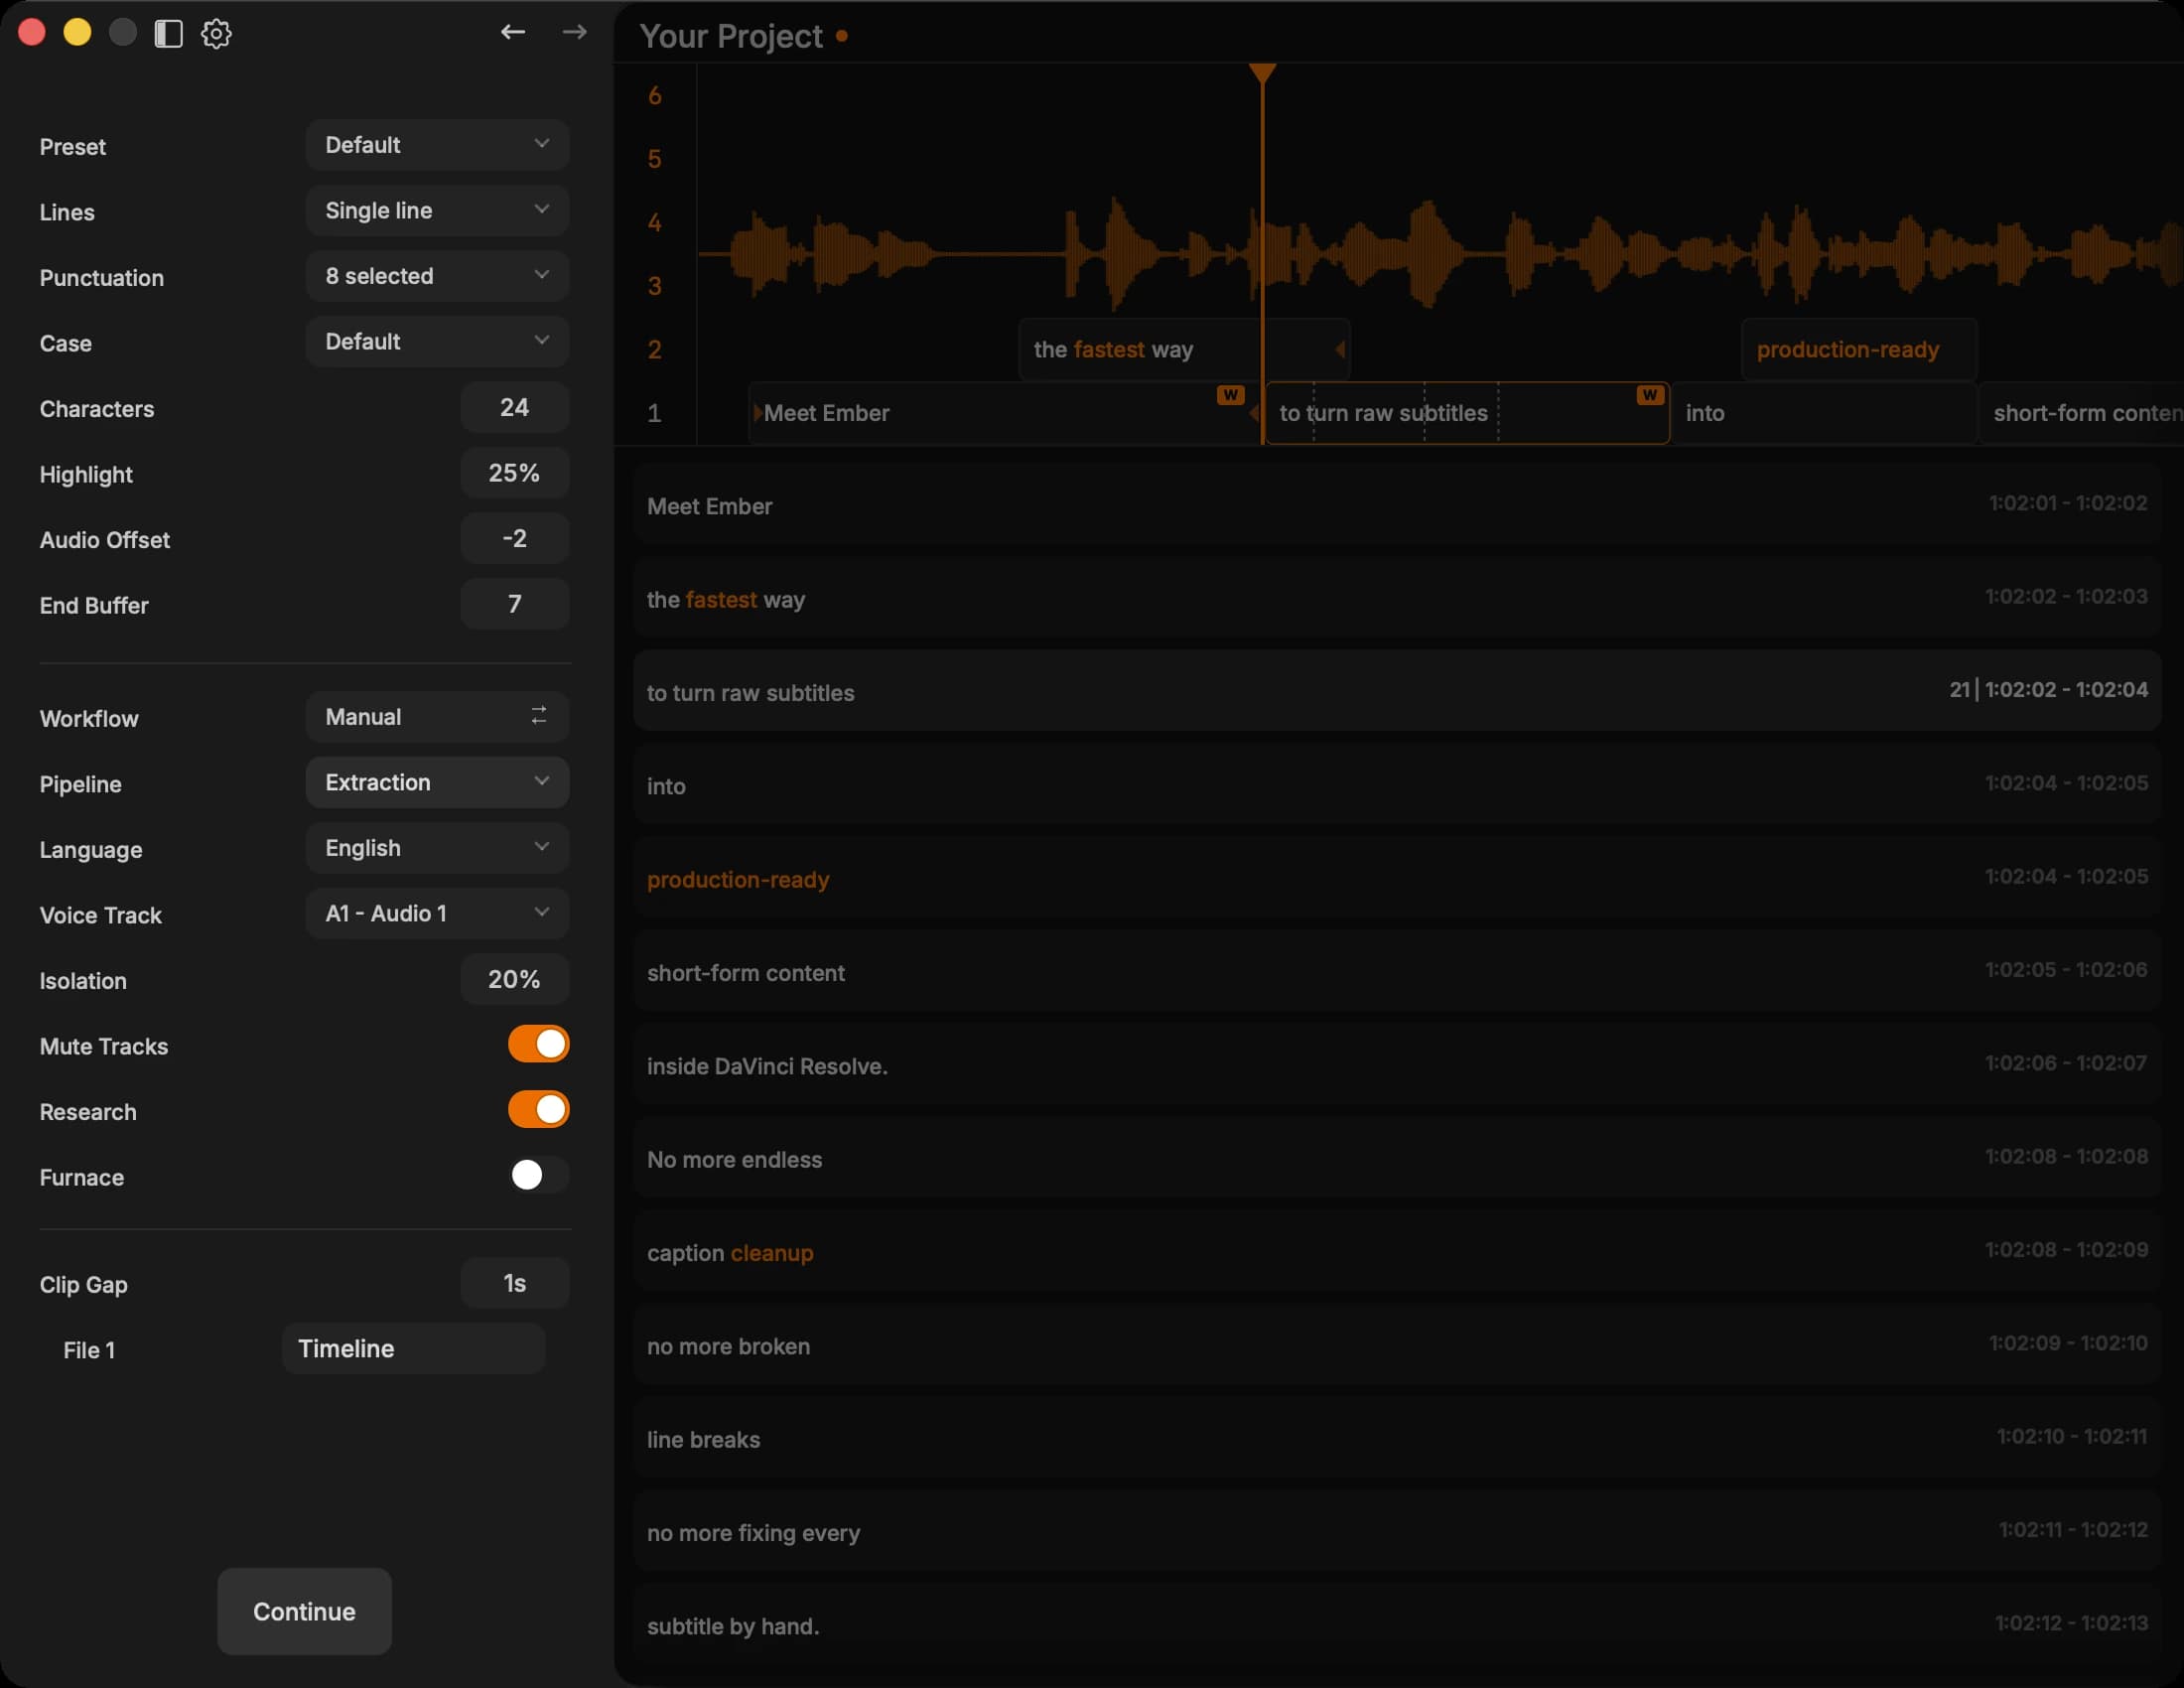Turn off the Research switch
This screenshot has width=2184, height=1688.
pyautogui.click(x=538, y=1110)
